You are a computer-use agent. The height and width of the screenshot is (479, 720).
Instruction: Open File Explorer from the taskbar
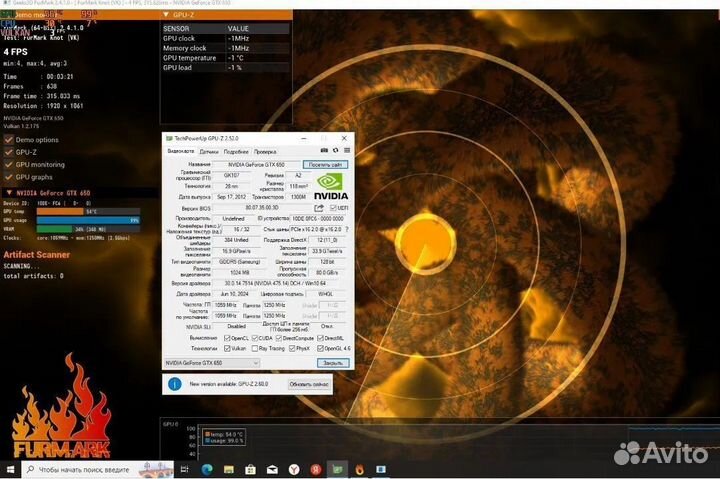[x=228, y=469]
